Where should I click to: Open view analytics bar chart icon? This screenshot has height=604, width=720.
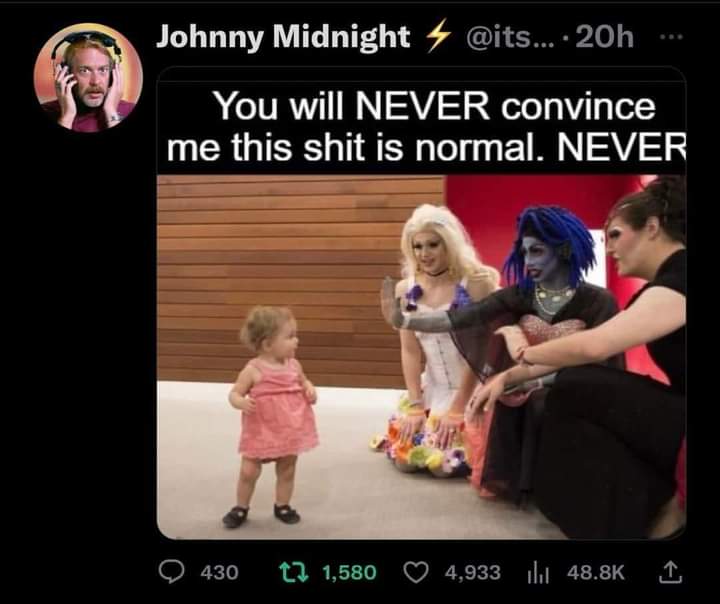pyautogui.click(x=535, y=573)
